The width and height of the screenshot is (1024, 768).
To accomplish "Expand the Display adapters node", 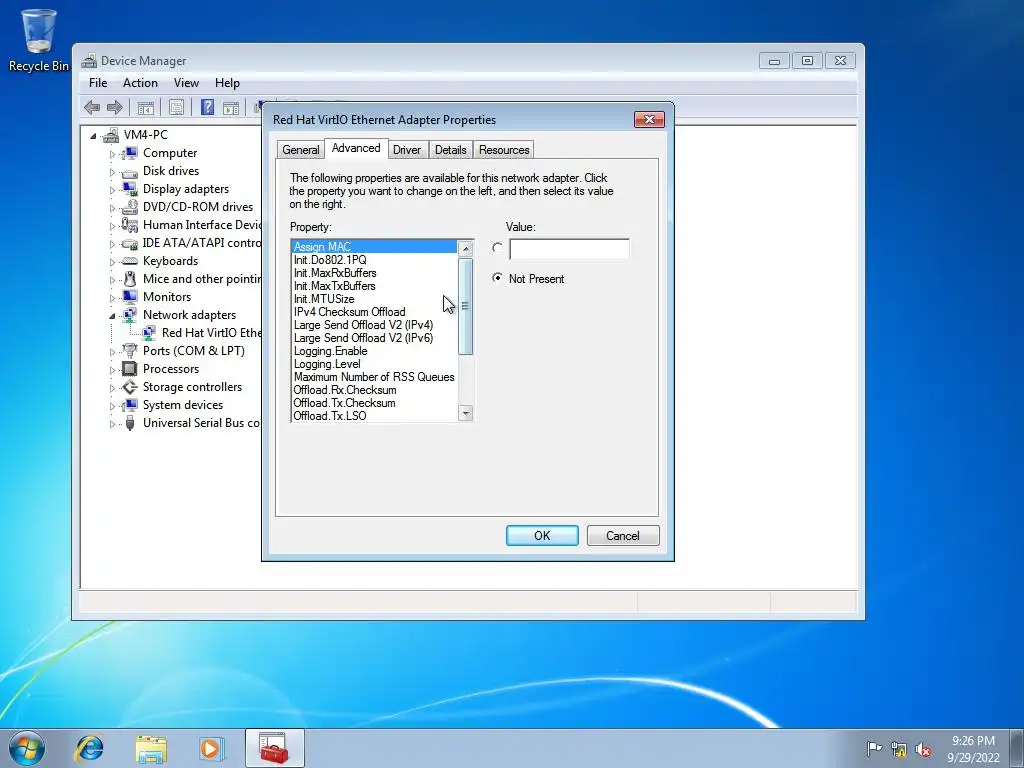I will 112,190.
